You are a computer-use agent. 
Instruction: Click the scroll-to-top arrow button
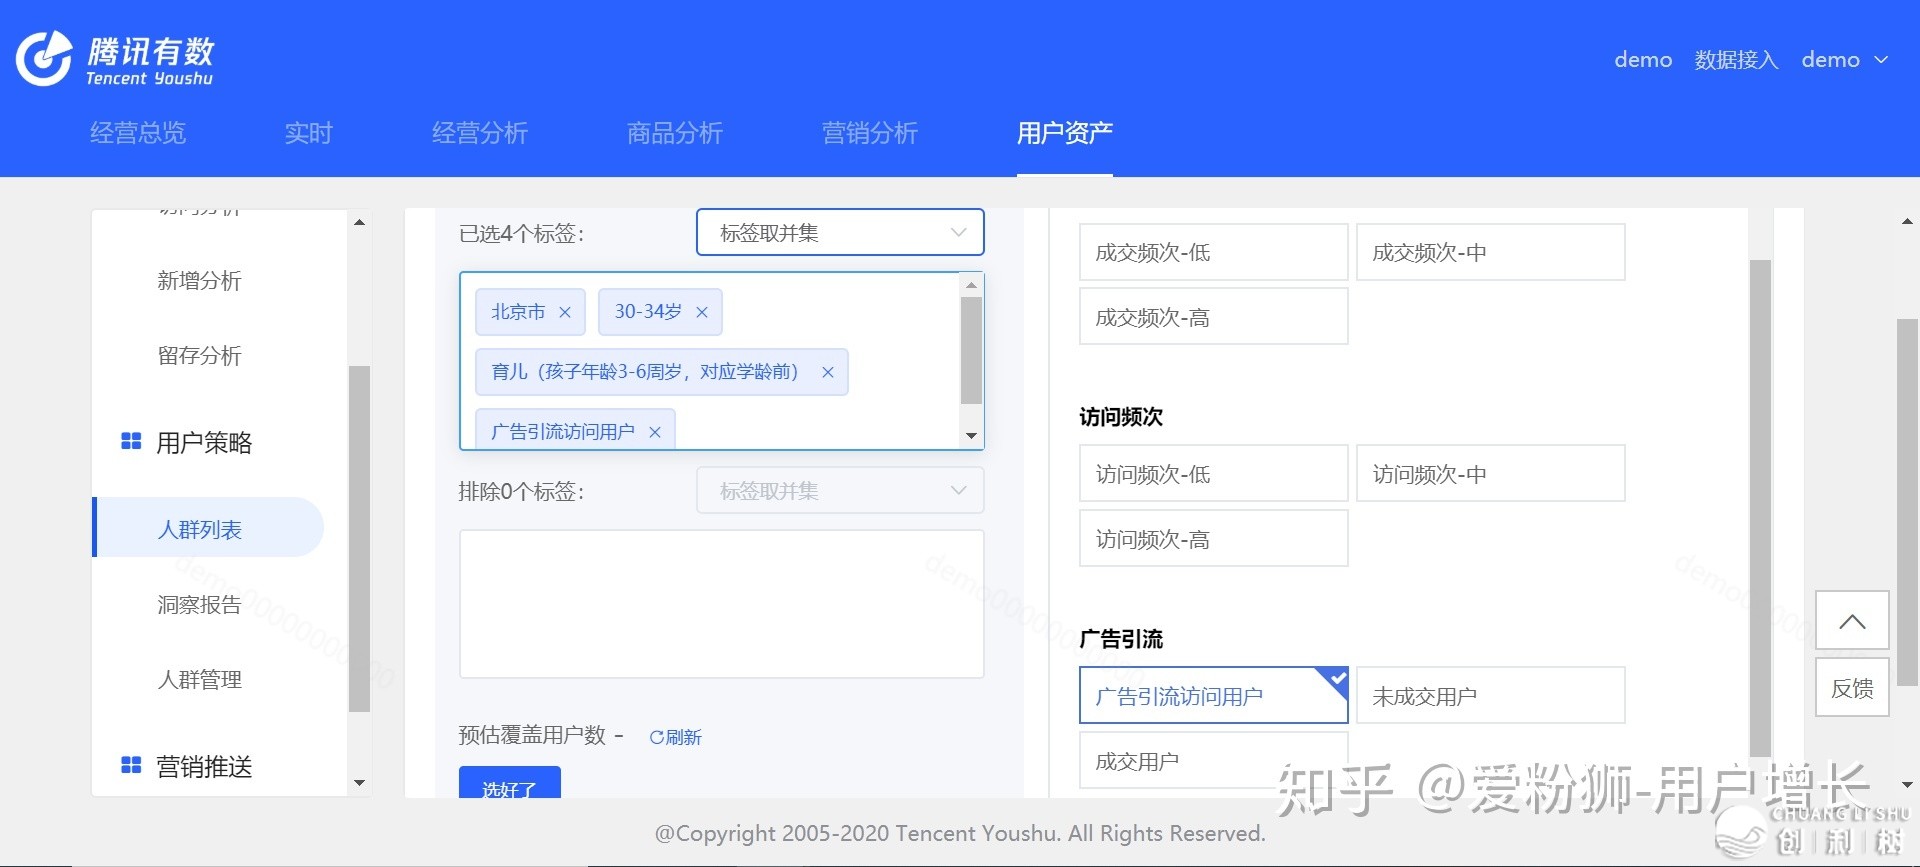tap(1852, 621)
